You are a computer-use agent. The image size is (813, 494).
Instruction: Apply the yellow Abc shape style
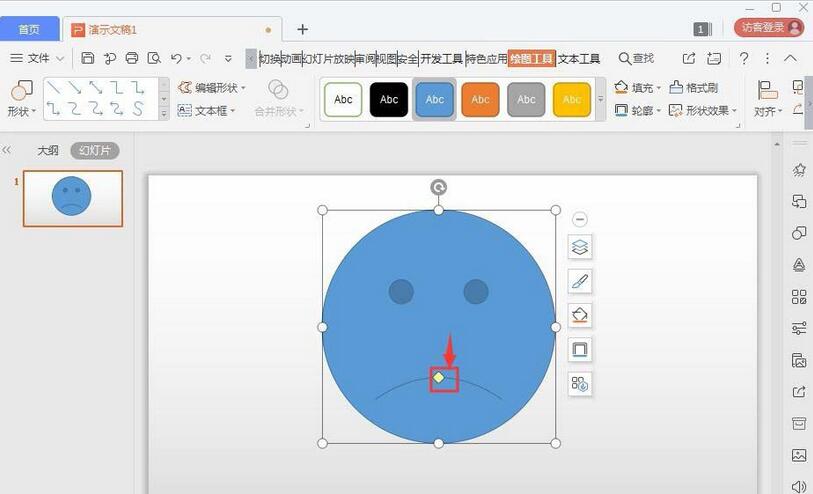pyautogui.click(x=571, y=100)
